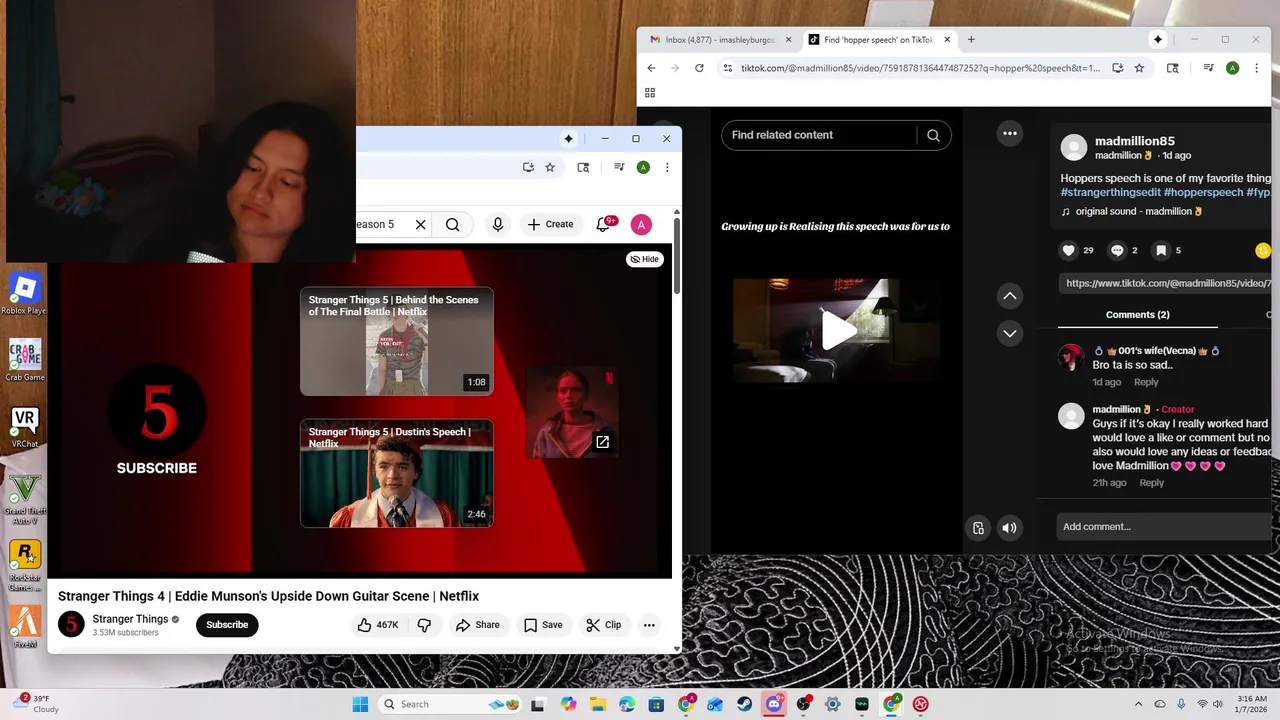
Task: Click the TikTok URL address bar
Action: (920, 68)
